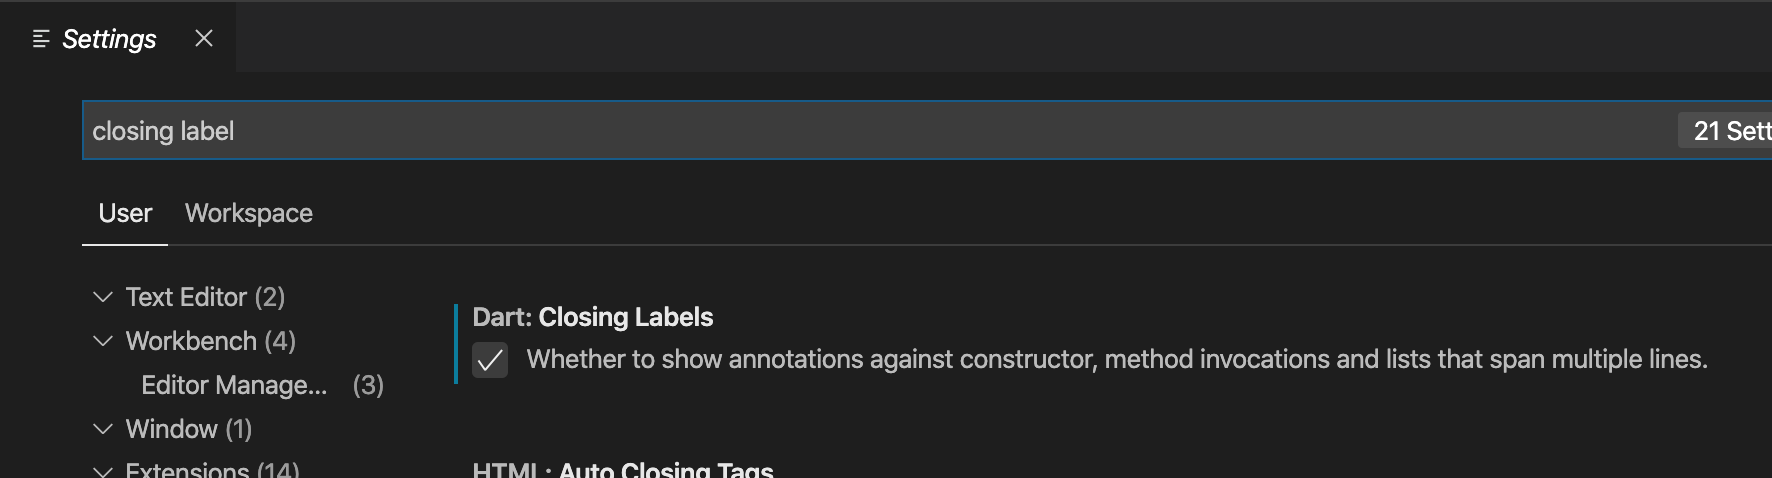Open the Settings editor tab

tap(109, 39)
